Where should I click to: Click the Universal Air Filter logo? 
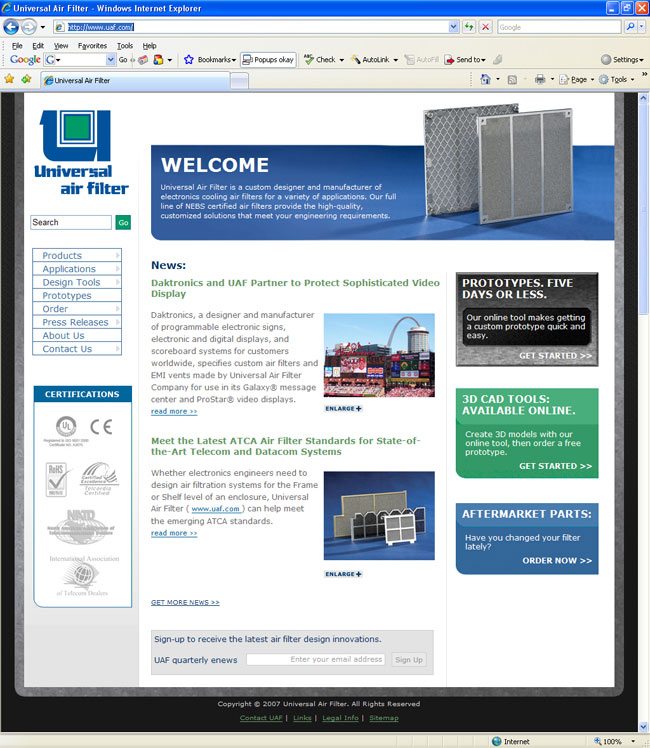[81, 153]
